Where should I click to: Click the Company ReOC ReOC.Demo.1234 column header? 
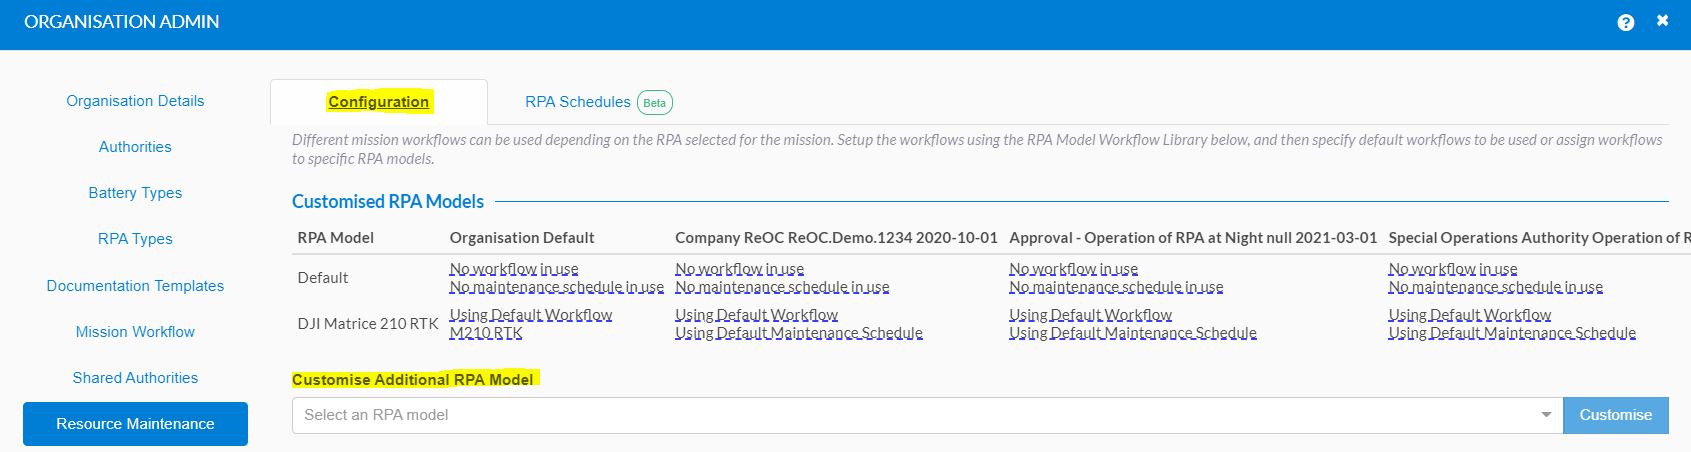[x=836, y=238]
